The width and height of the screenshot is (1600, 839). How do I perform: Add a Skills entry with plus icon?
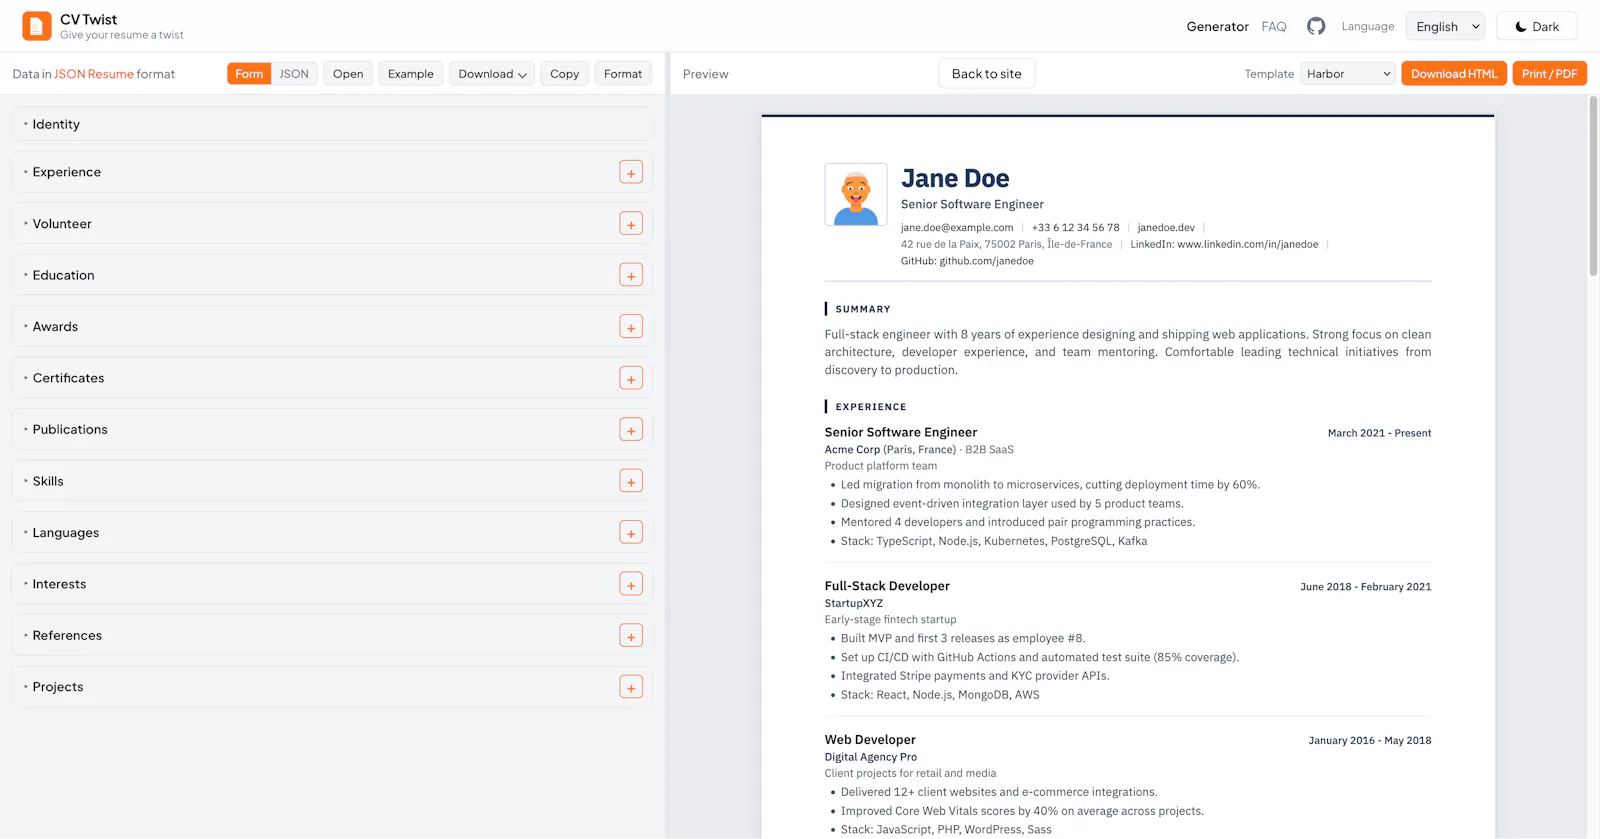631,481
